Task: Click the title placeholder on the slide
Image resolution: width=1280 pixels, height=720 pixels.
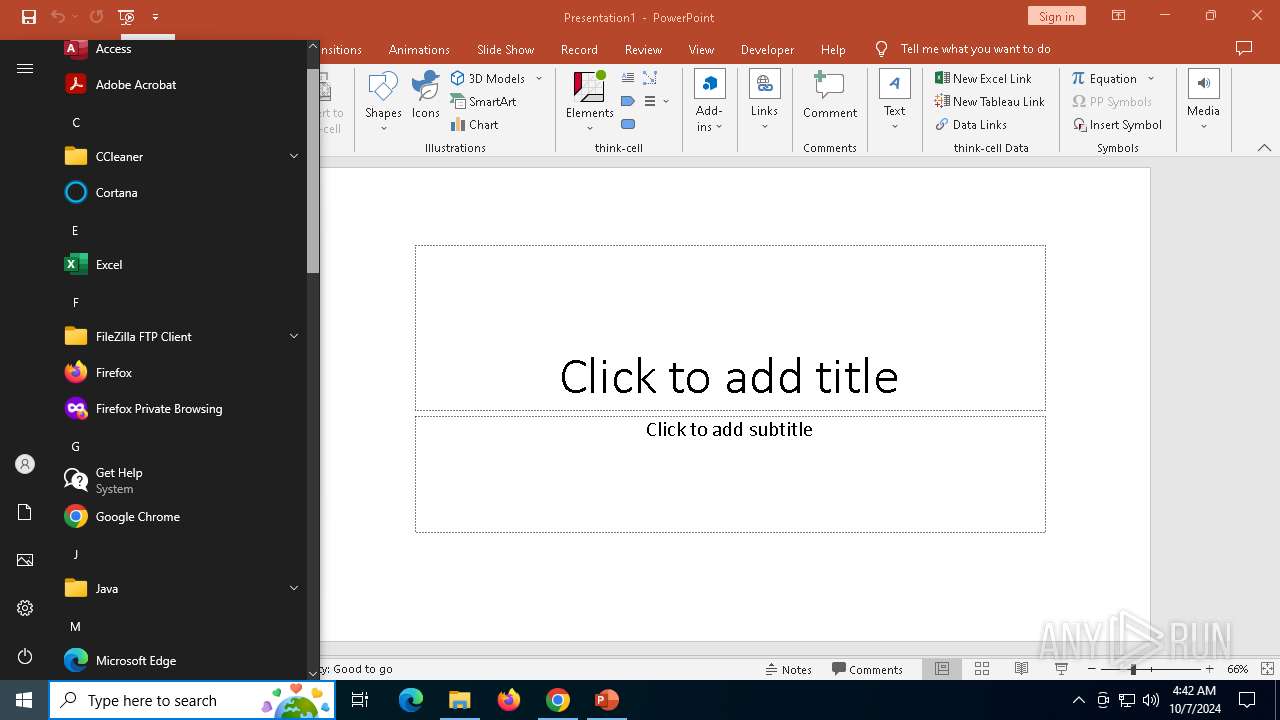Action: 730,328
